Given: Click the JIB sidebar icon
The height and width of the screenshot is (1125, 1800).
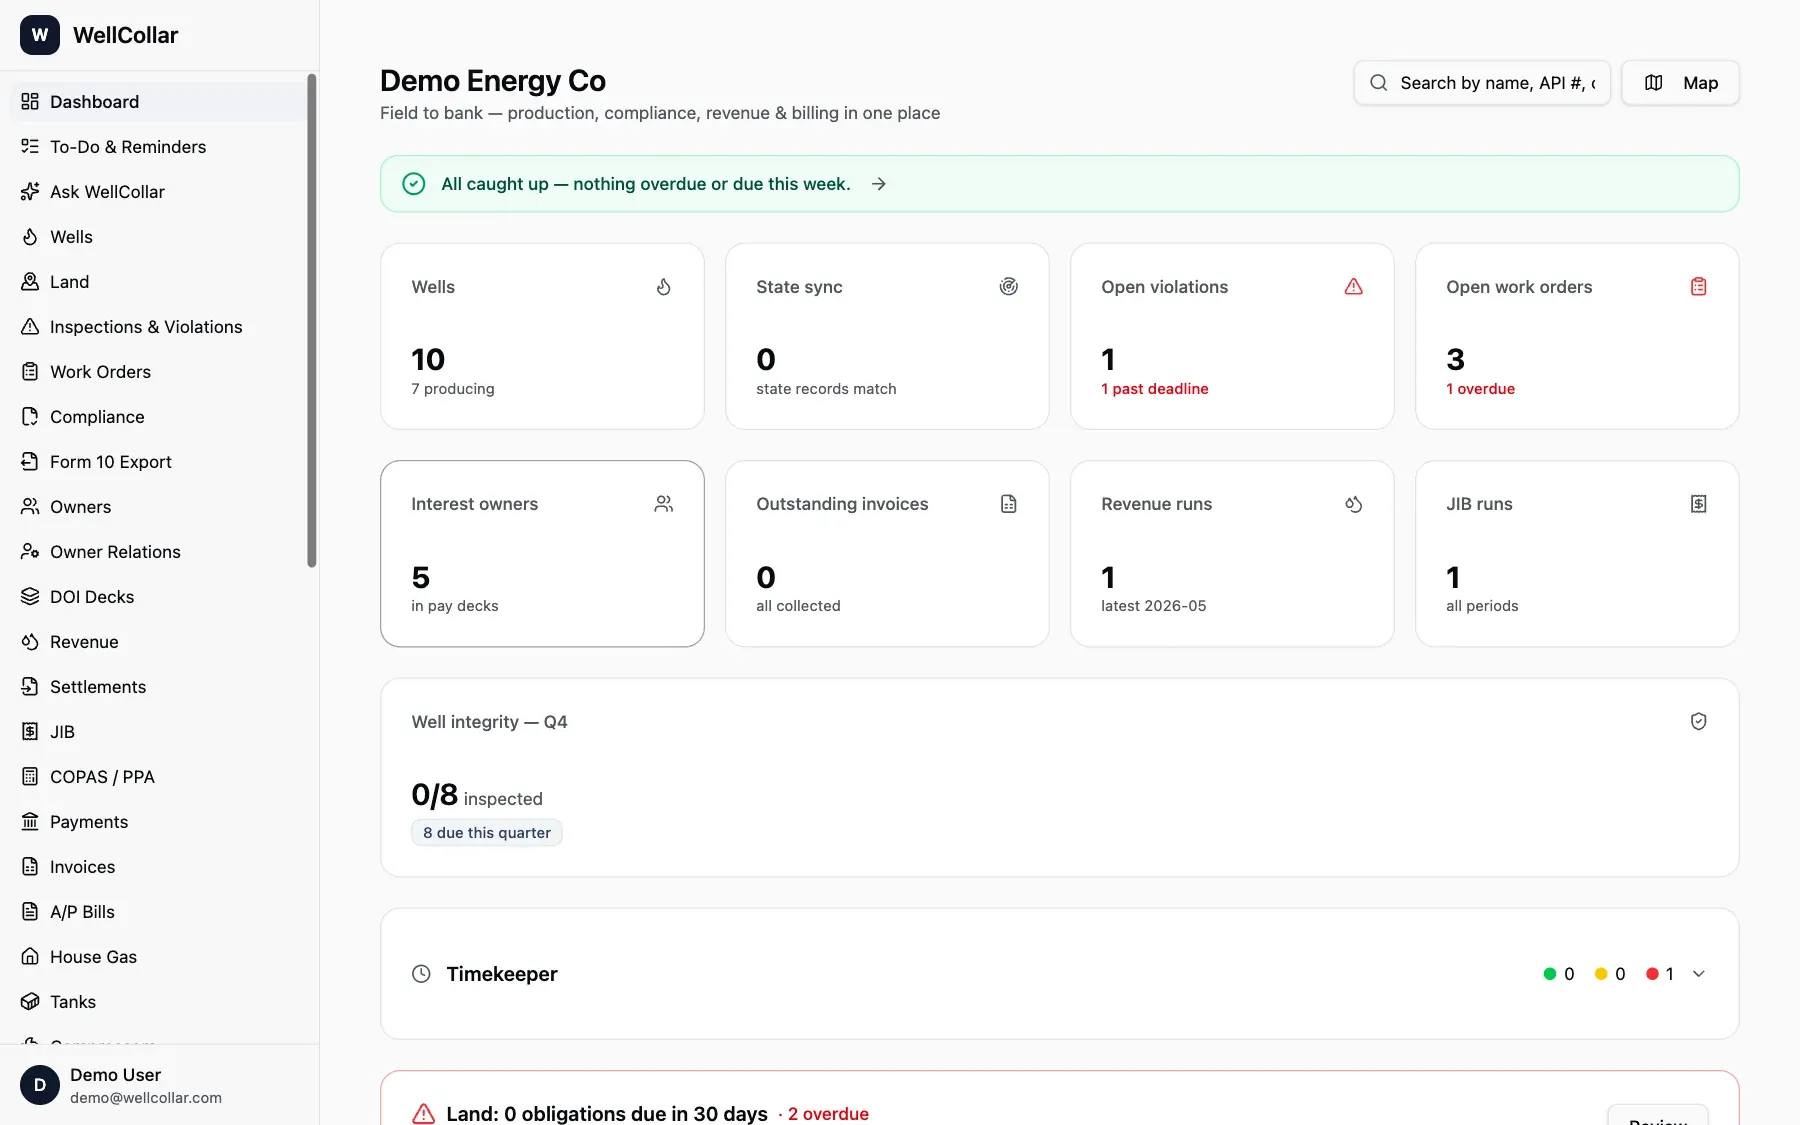Looking at the screenshot, I should click(30, 732).
